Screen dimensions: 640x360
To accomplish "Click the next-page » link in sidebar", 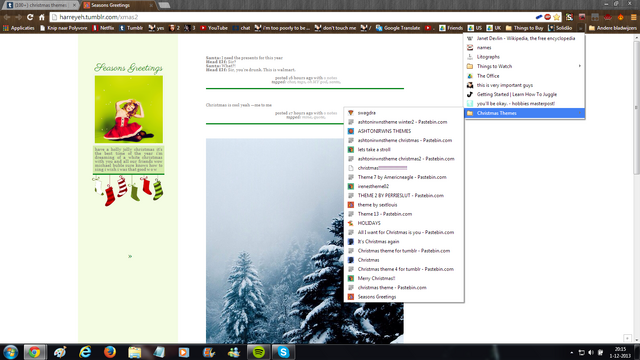I will (x=130, y=256).
